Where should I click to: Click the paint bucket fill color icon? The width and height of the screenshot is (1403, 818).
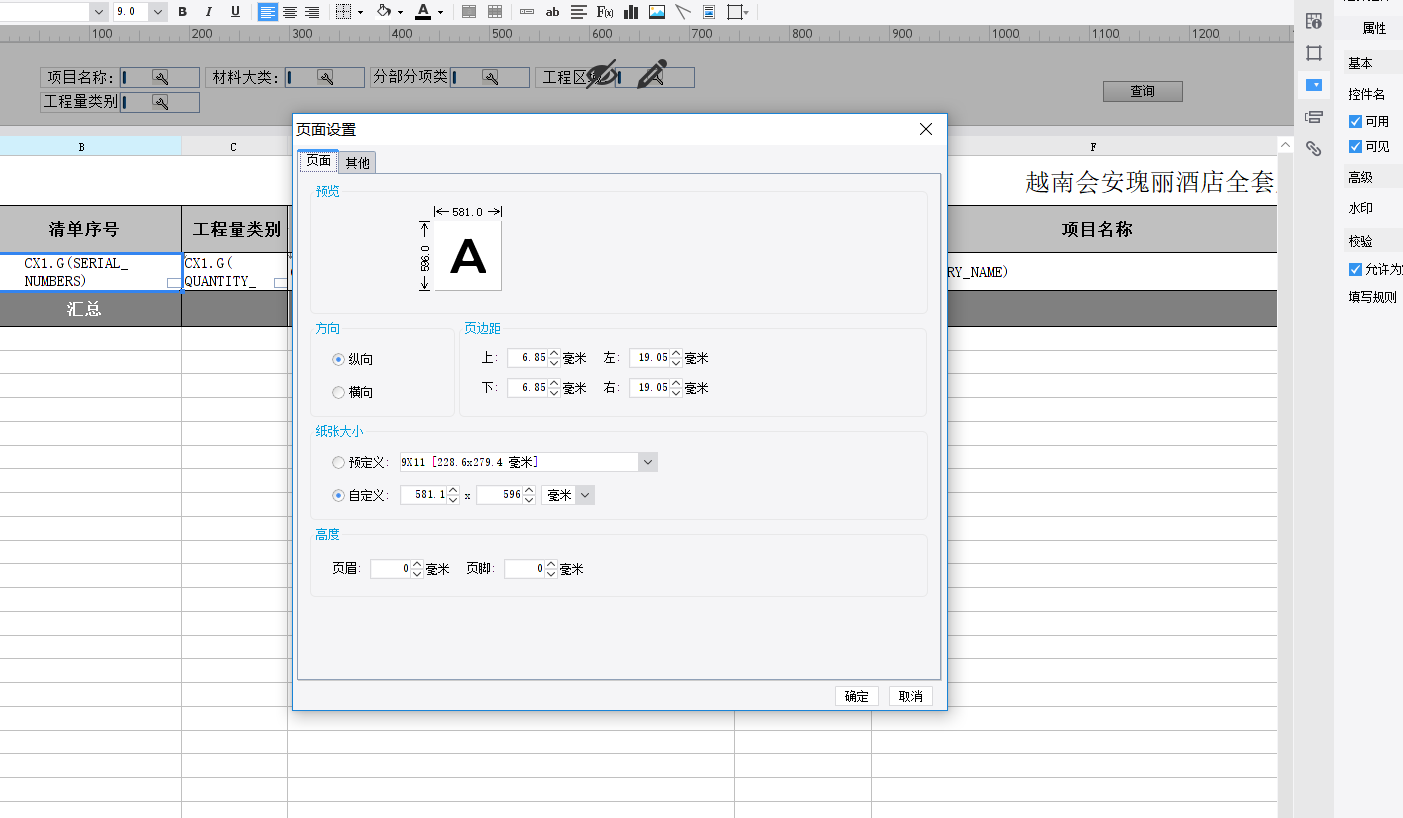384,12
